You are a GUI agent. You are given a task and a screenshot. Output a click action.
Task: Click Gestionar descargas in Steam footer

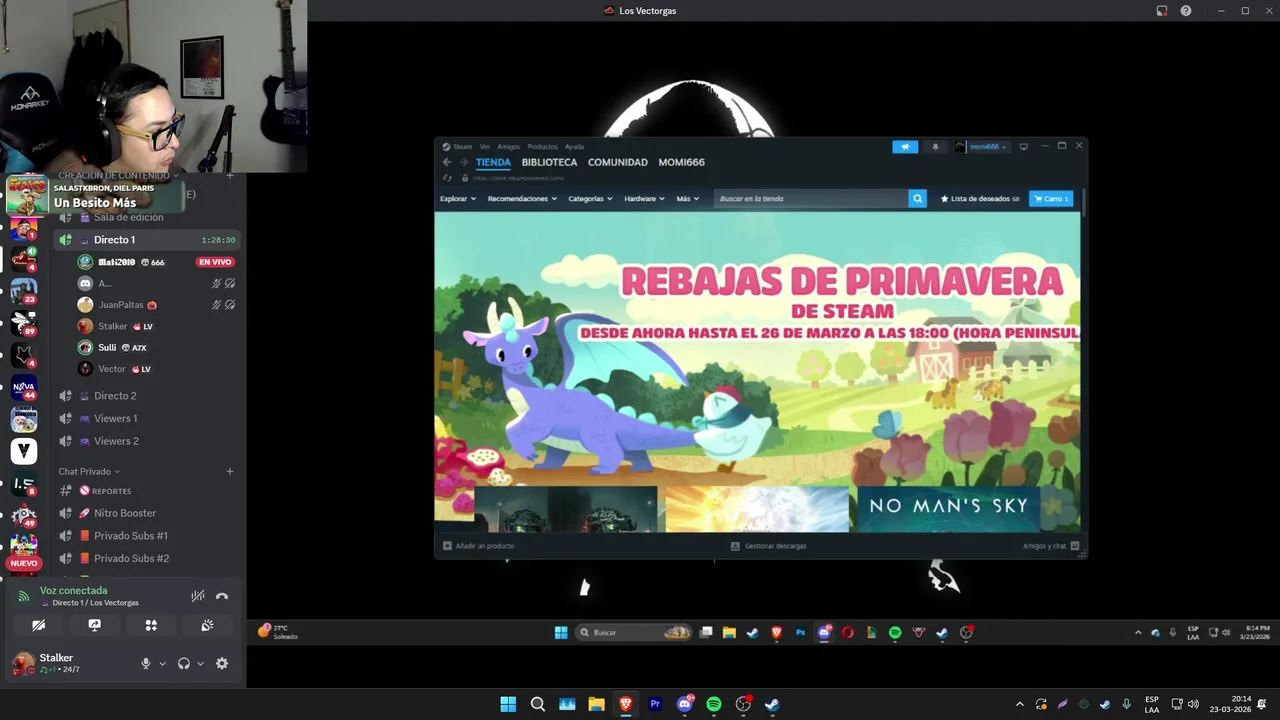click(x=768, y=546)
